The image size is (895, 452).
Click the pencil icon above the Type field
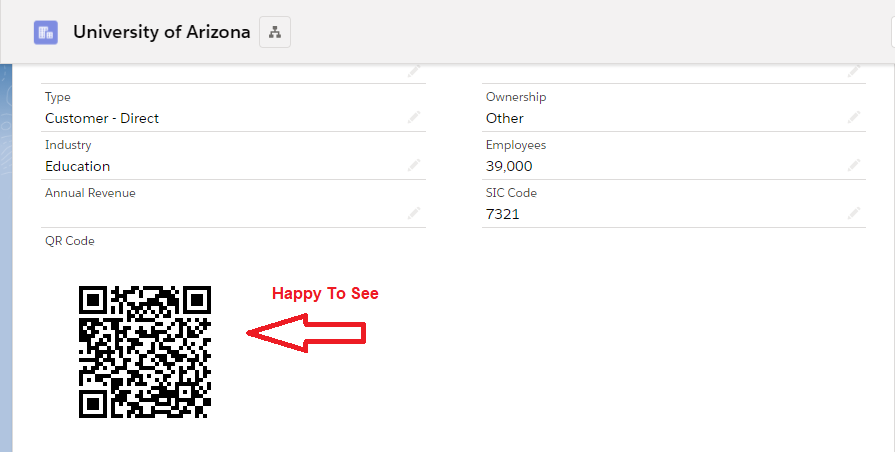414,71
